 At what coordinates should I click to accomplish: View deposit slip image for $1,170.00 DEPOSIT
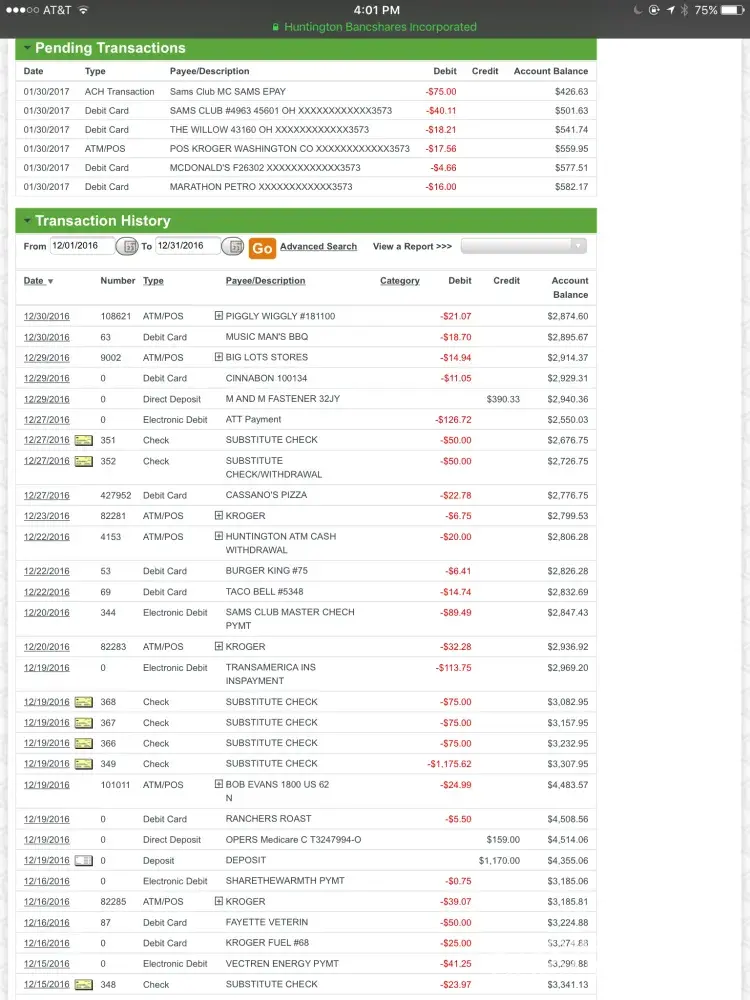pos(84,861)
